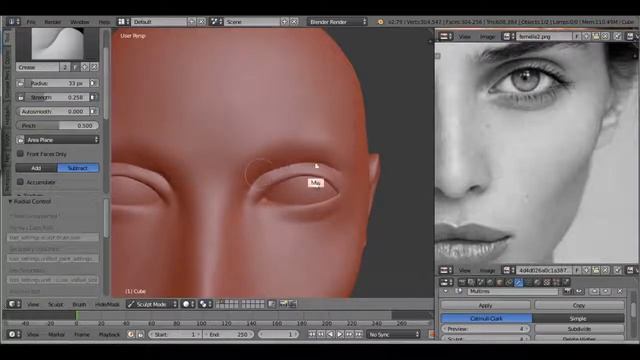Viewport: 640px width, 360px height.
Task: Collapse the Radial Control panel
Action: pyautogui.click(x=11, y=202)
